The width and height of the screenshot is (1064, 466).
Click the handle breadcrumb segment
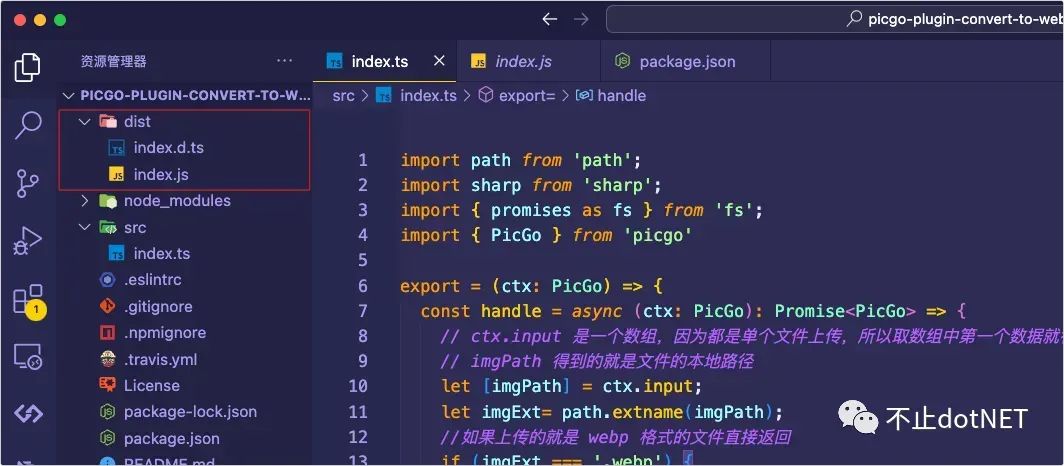coord(621,96)
